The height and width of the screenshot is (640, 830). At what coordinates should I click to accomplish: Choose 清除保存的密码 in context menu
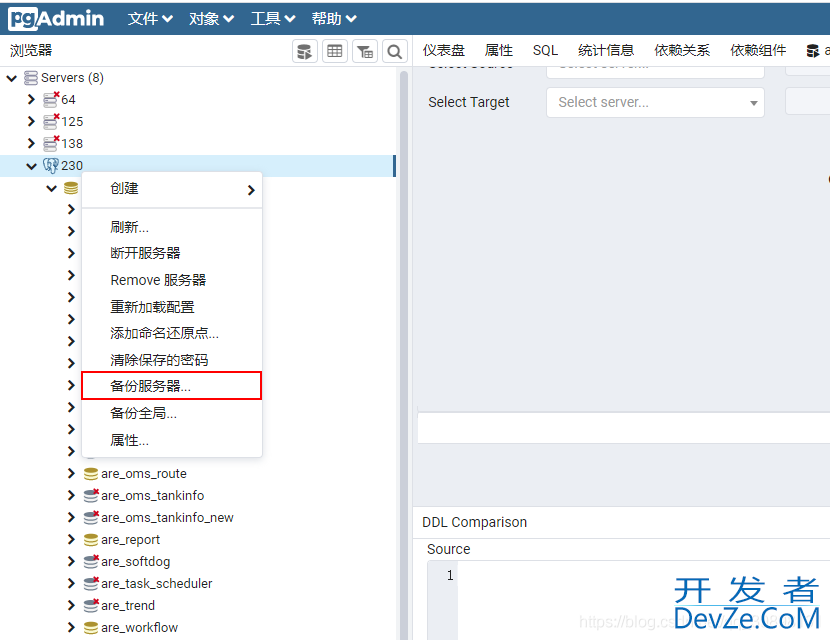tap(172, 360)
